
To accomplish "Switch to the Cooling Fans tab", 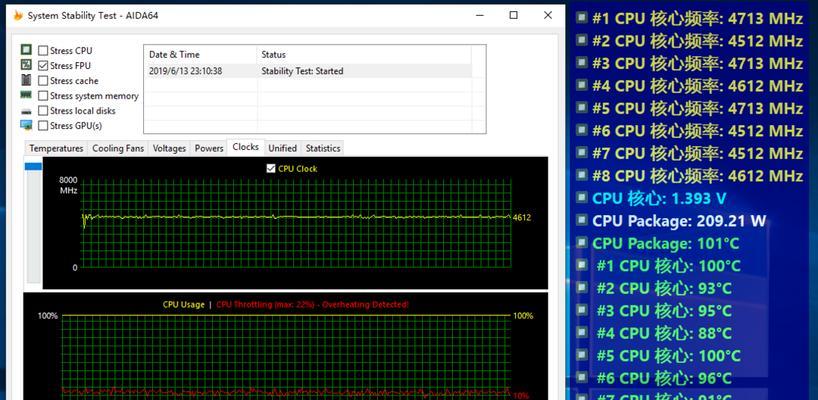I will point(118,148).
